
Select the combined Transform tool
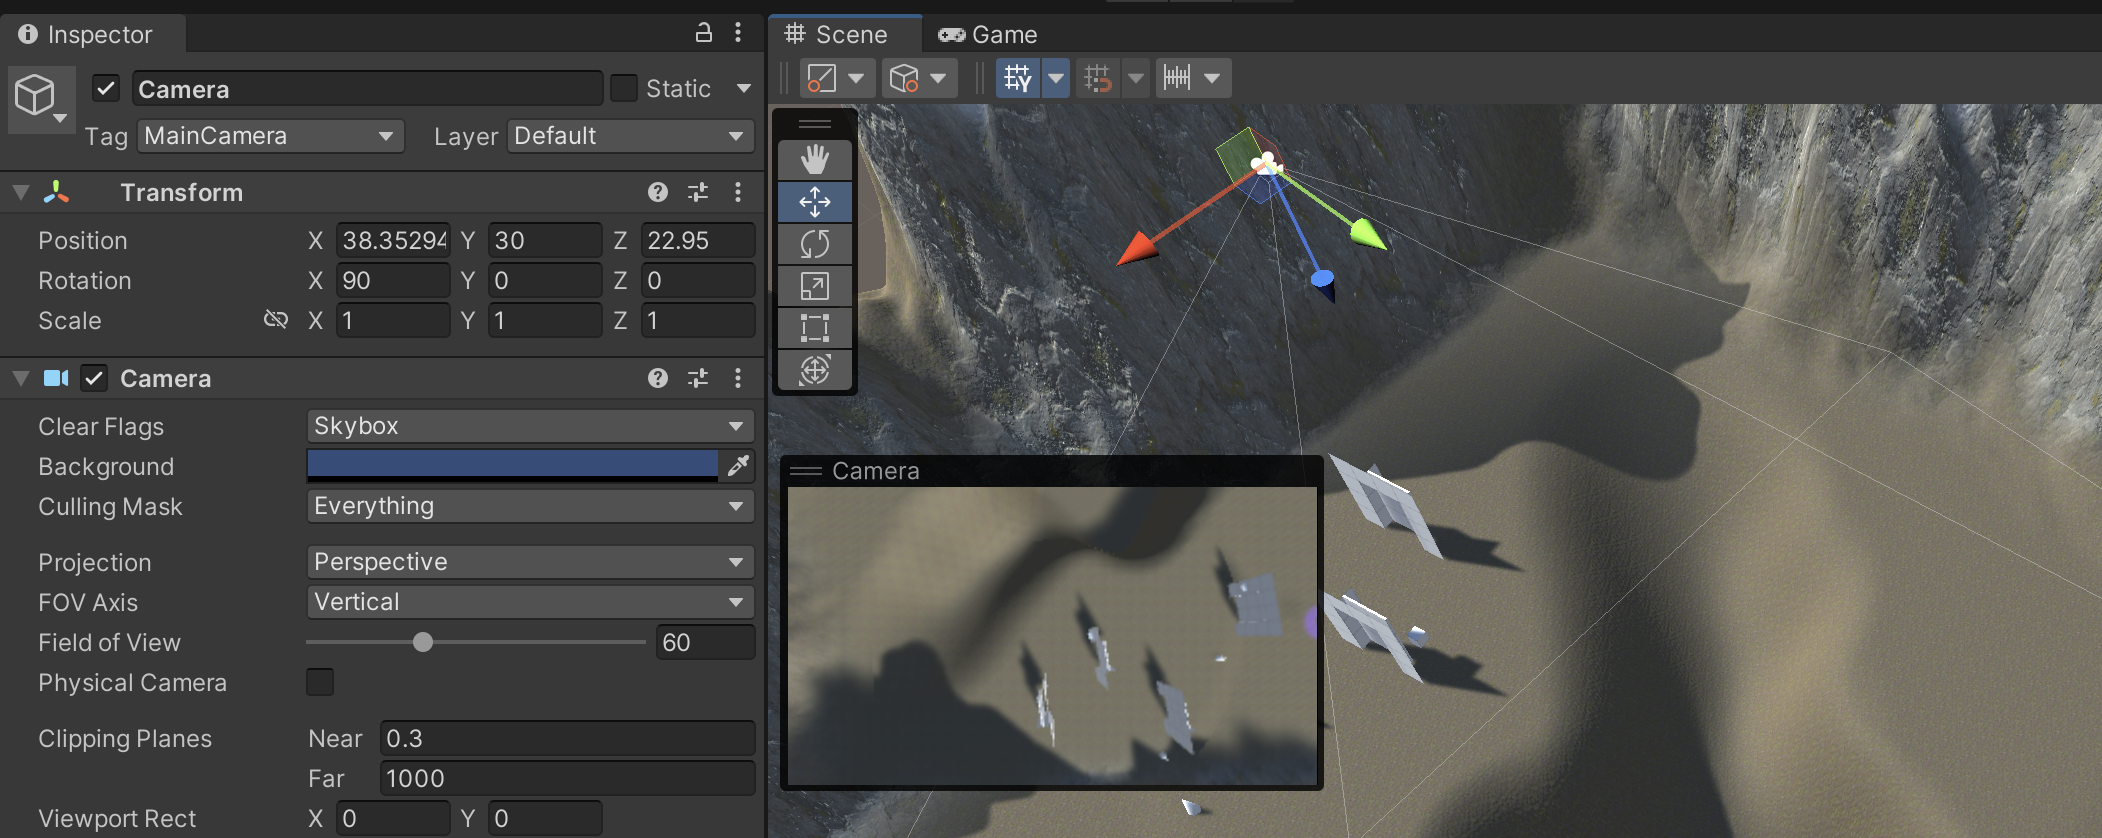(815, 370)
